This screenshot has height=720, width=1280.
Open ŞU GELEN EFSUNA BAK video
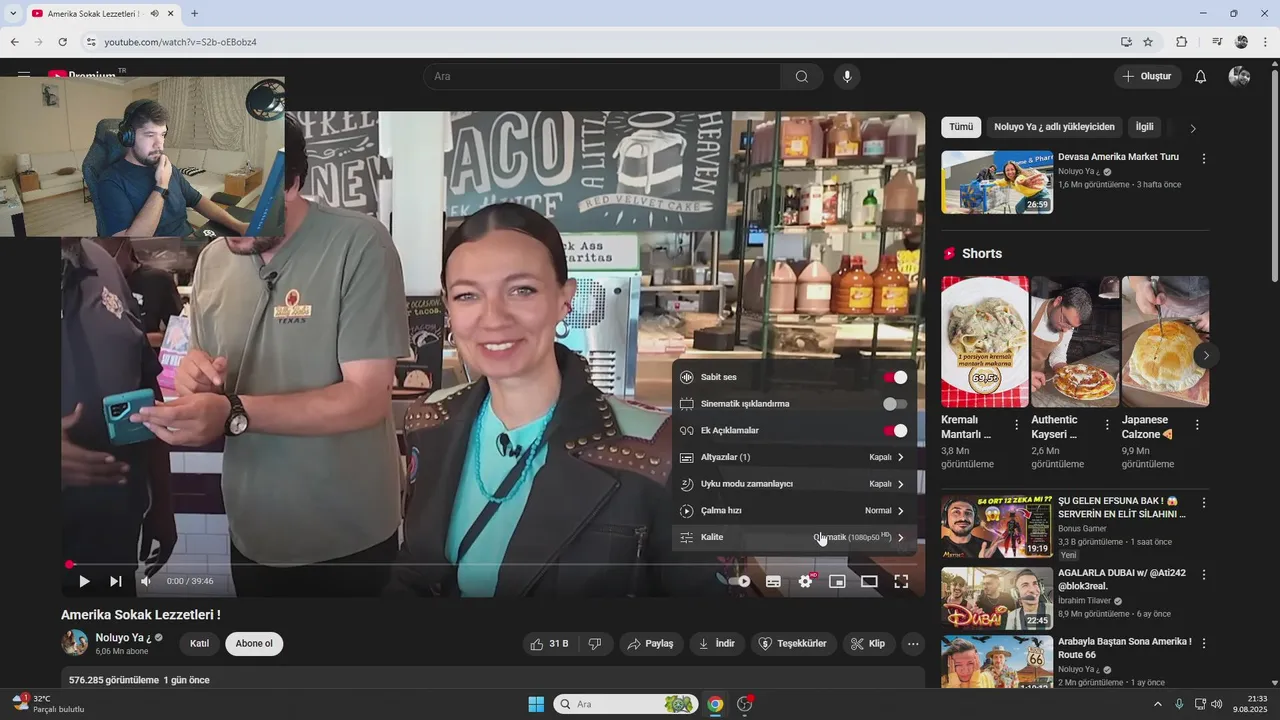(x=997, y=526)
